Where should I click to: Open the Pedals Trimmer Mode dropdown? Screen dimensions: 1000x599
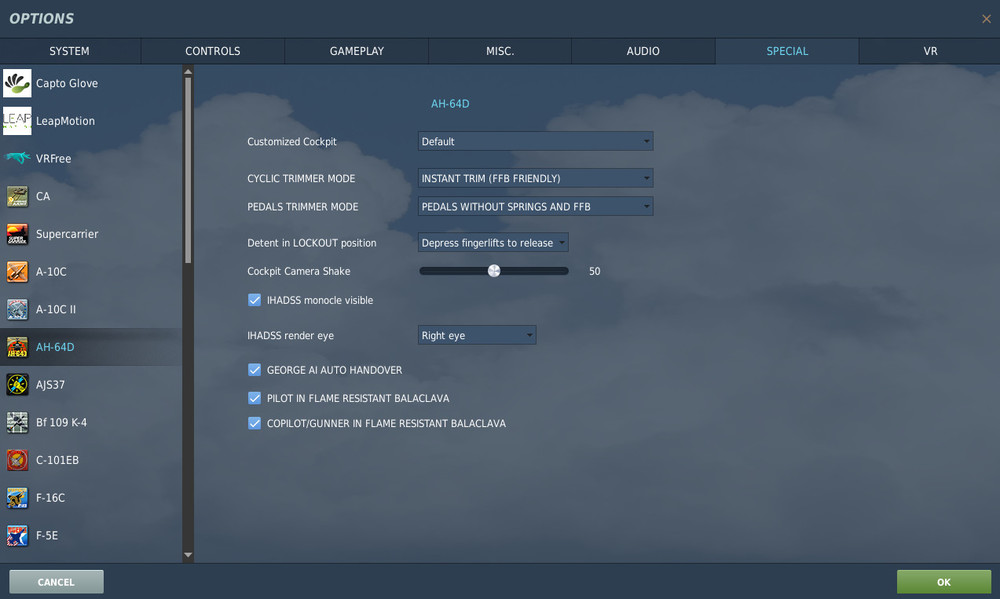pos(536,206)
